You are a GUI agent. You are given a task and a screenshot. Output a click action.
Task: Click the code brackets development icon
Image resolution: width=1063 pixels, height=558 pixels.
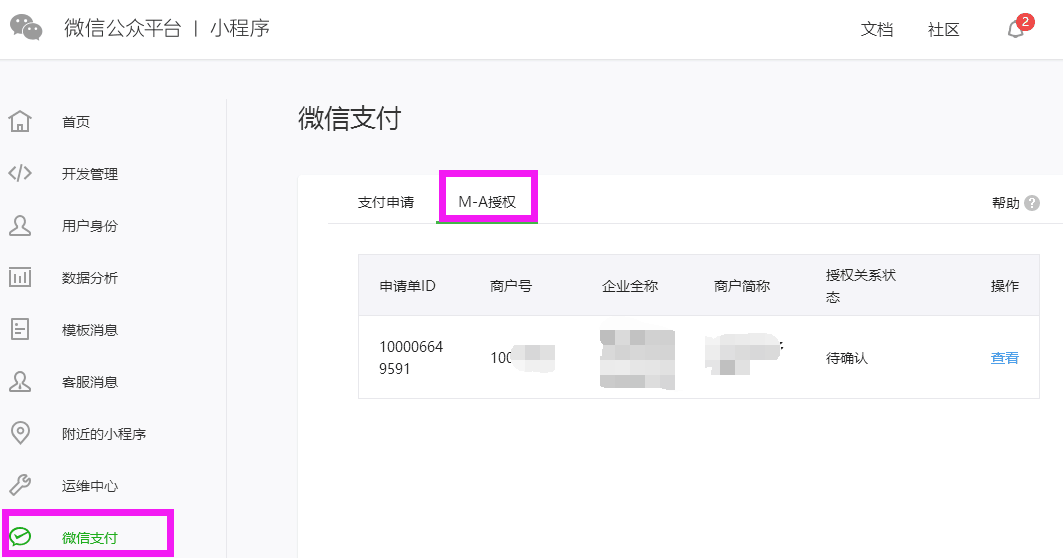click(19, 174)
